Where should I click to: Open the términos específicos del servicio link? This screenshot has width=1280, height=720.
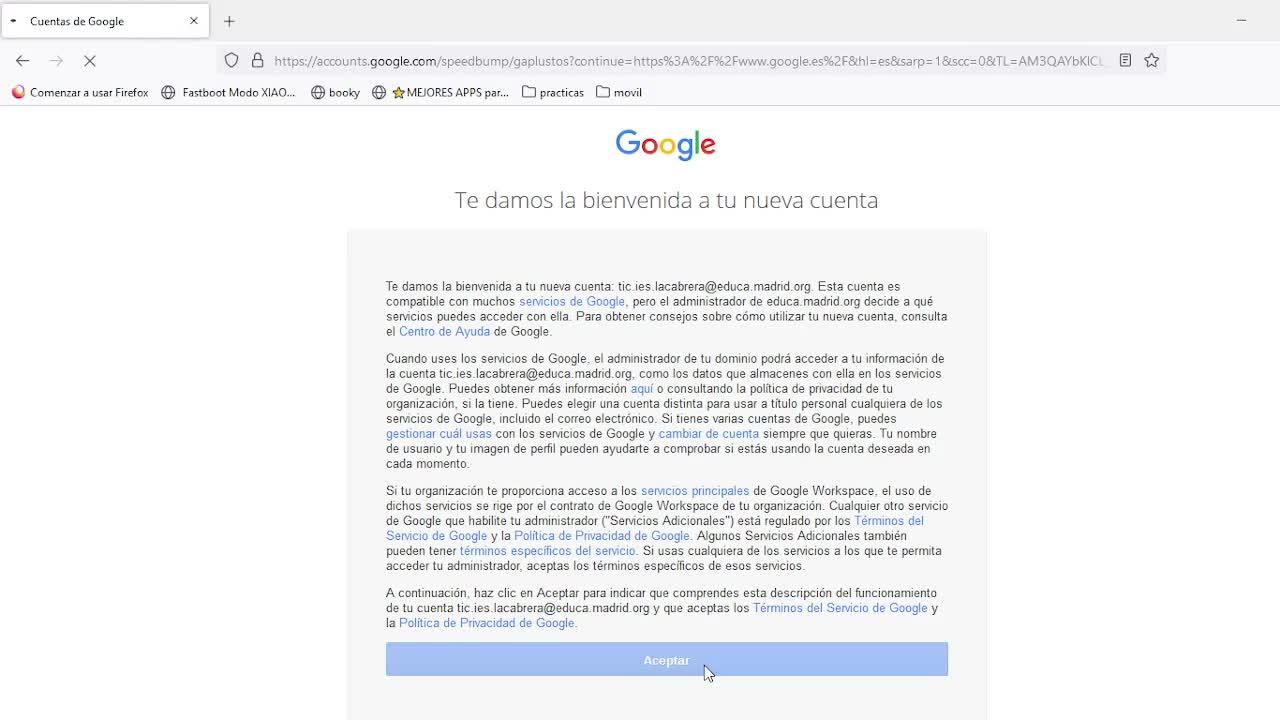coord(548,551)
